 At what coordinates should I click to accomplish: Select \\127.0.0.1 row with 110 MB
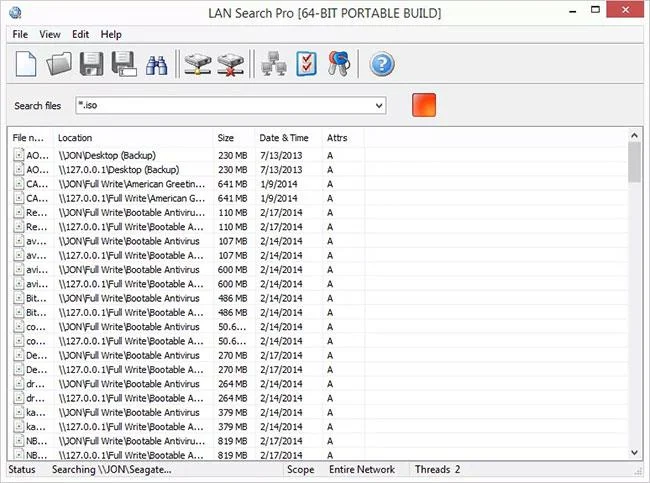[318, 227]
